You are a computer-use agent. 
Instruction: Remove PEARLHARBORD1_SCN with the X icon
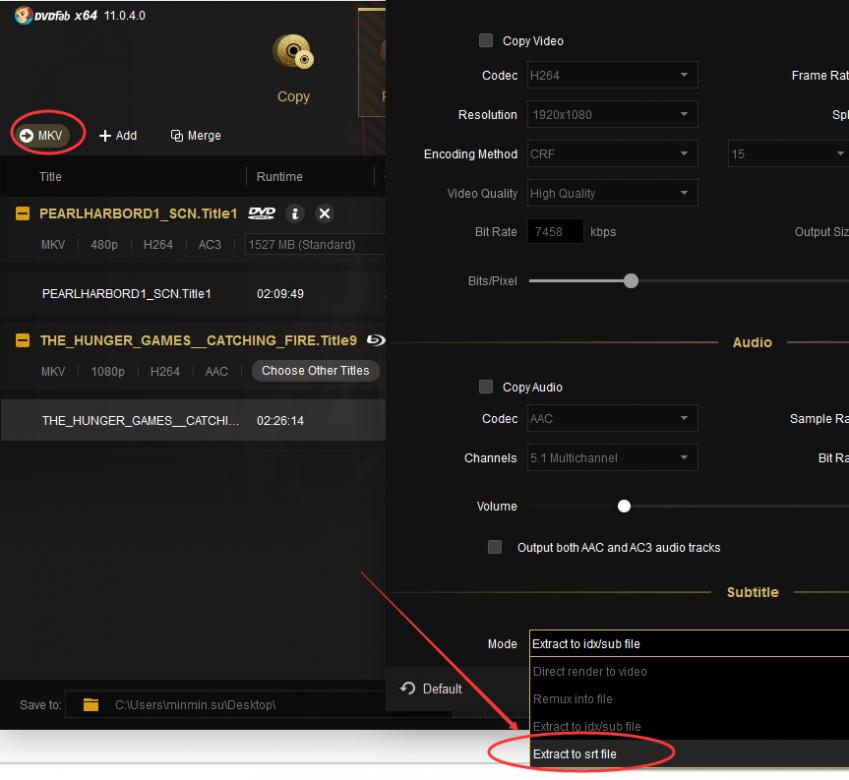[x=324, y=213]
